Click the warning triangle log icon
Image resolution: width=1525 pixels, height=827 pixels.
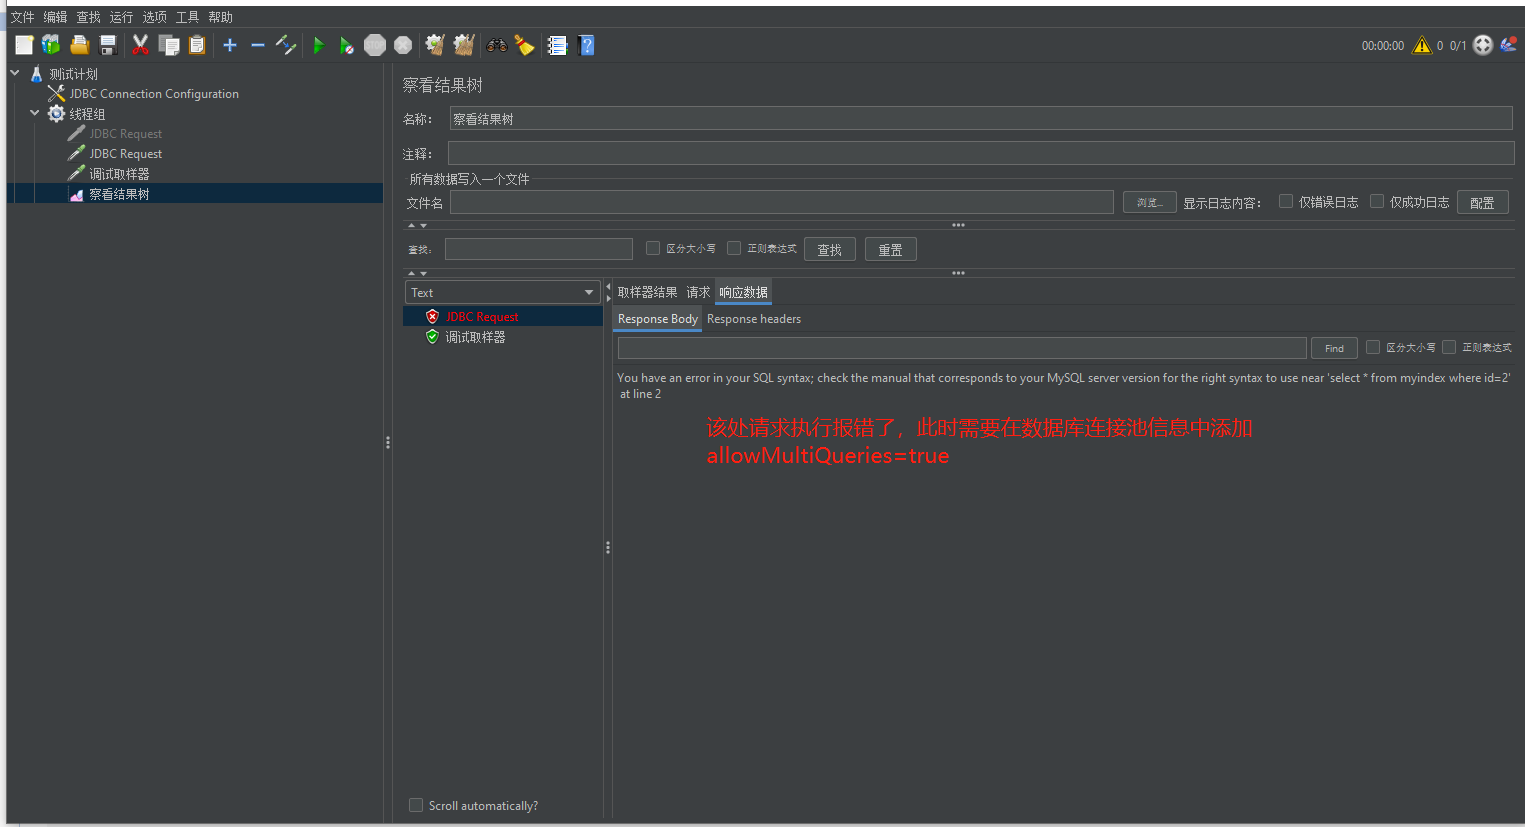[1421, 45]
